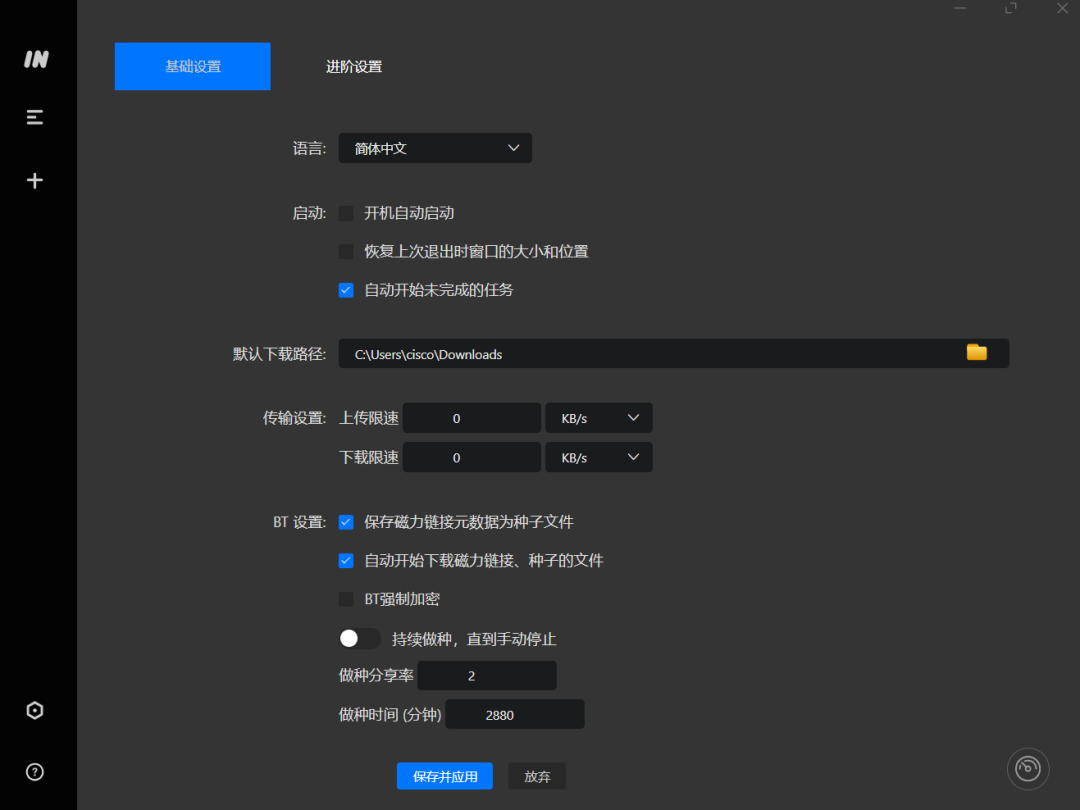Screen dimensions: 1080x810
Task: Open help via the question mark icon
Action: (35, 771)
